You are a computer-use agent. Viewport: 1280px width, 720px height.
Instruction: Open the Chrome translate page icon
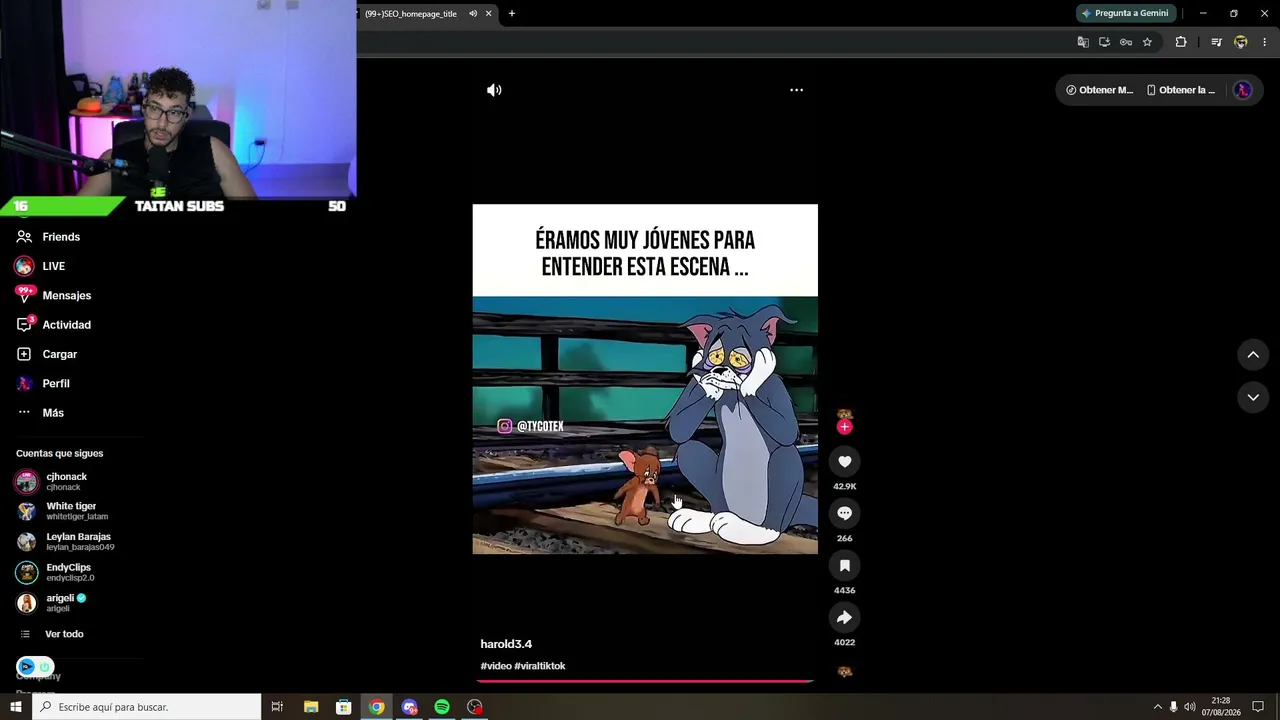click(x=1083, y=42)
